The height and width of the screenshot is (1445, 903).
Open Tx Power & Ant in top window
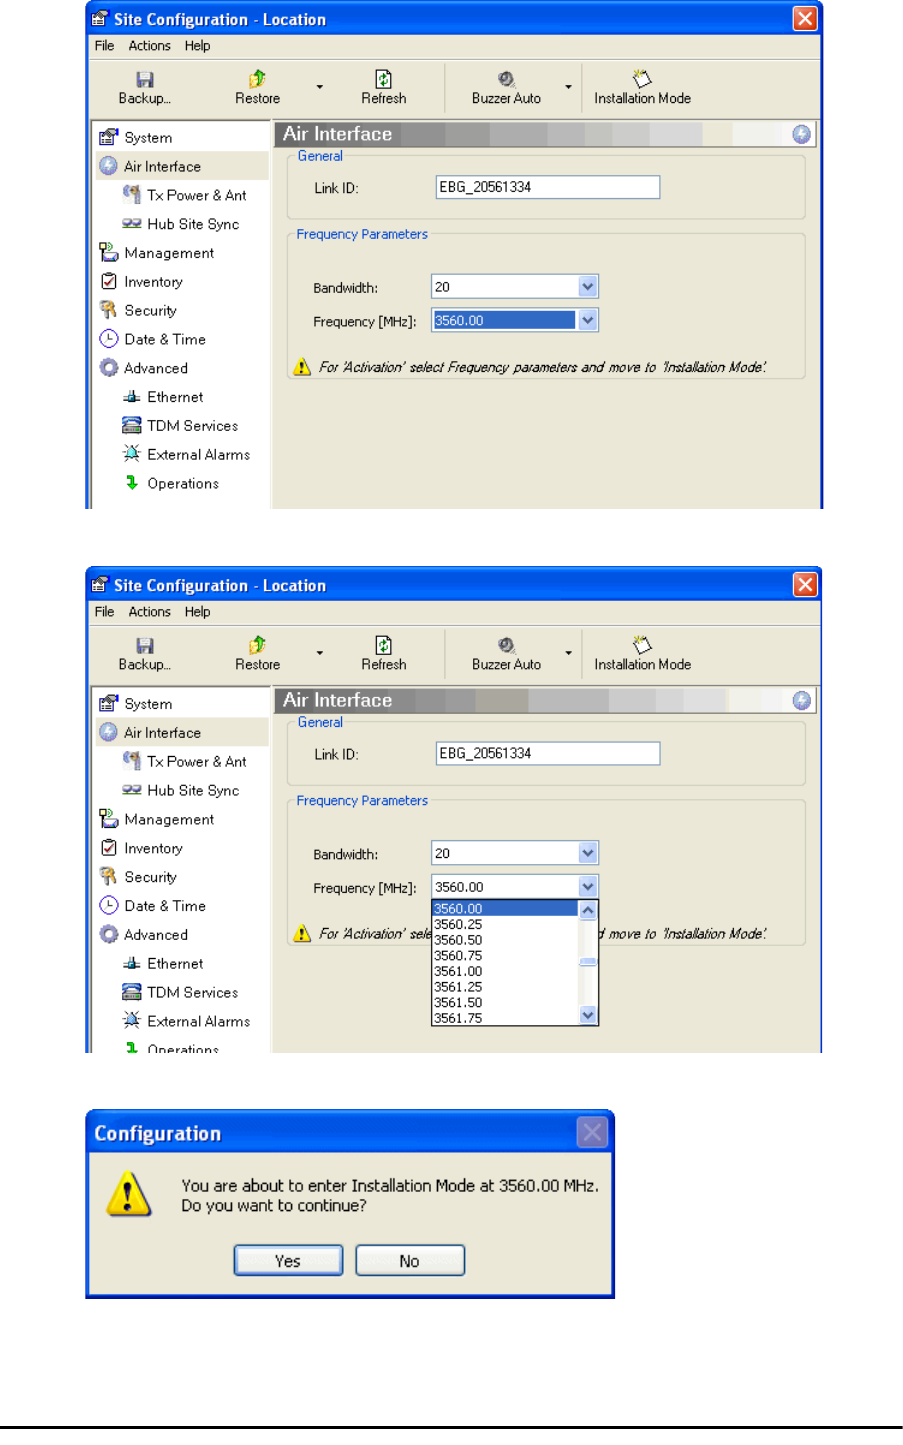tap(195, 195)
